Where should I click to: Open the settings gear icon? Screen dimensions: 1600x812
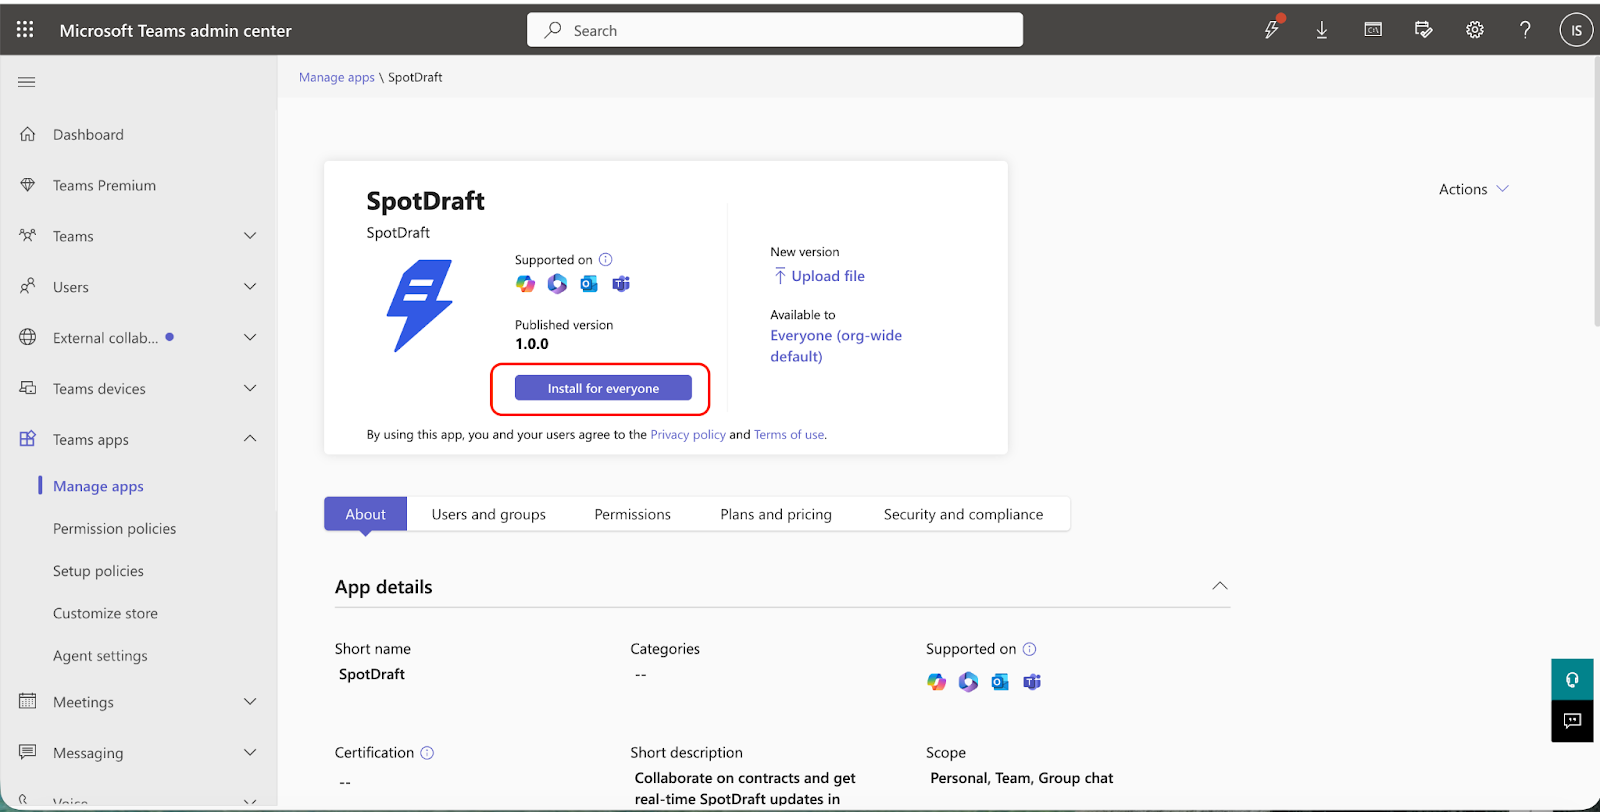click(x=1474, y=30)
